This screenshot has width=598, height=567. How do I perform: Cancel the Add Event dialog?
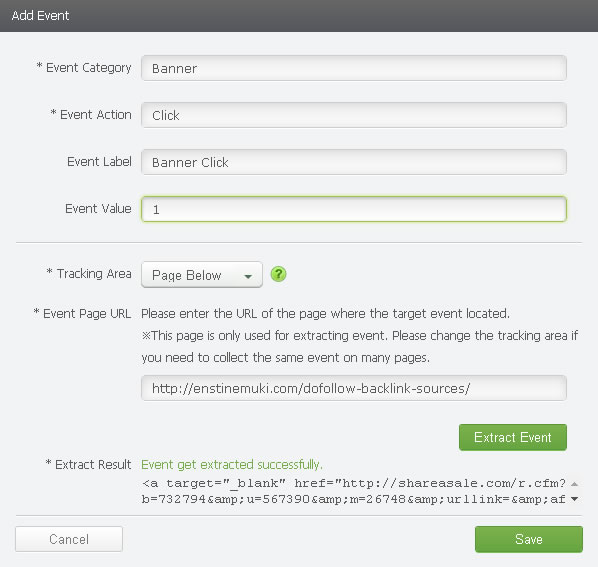[x=69, y=539]
